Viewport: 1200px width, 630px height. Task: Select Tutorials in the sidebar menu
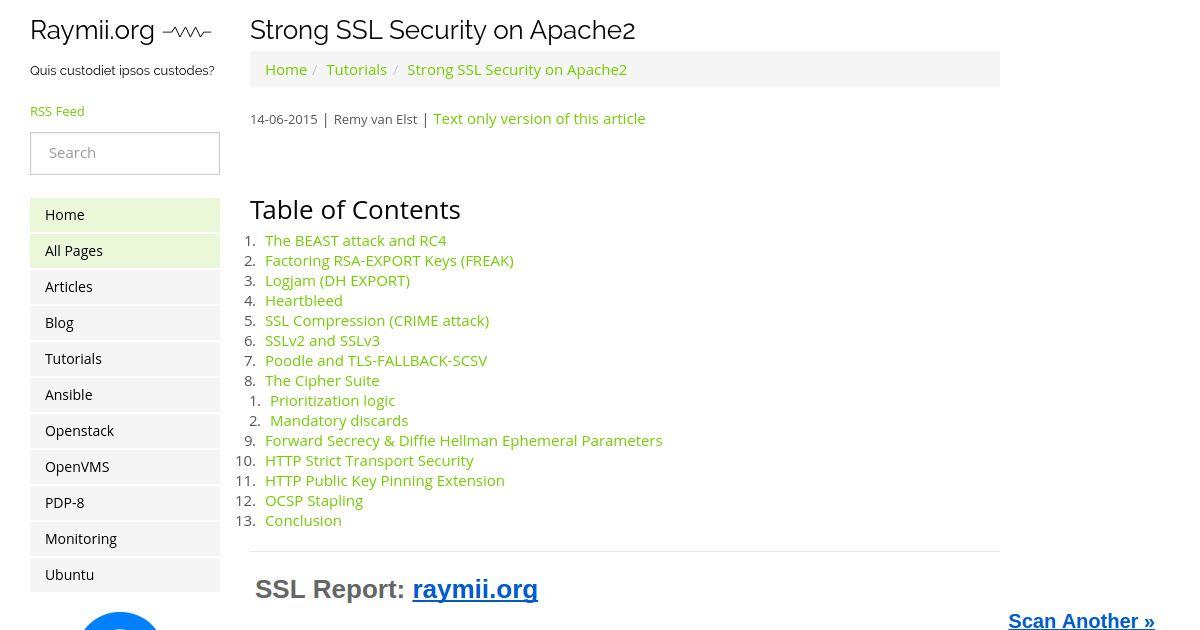[x=125, y=359]
